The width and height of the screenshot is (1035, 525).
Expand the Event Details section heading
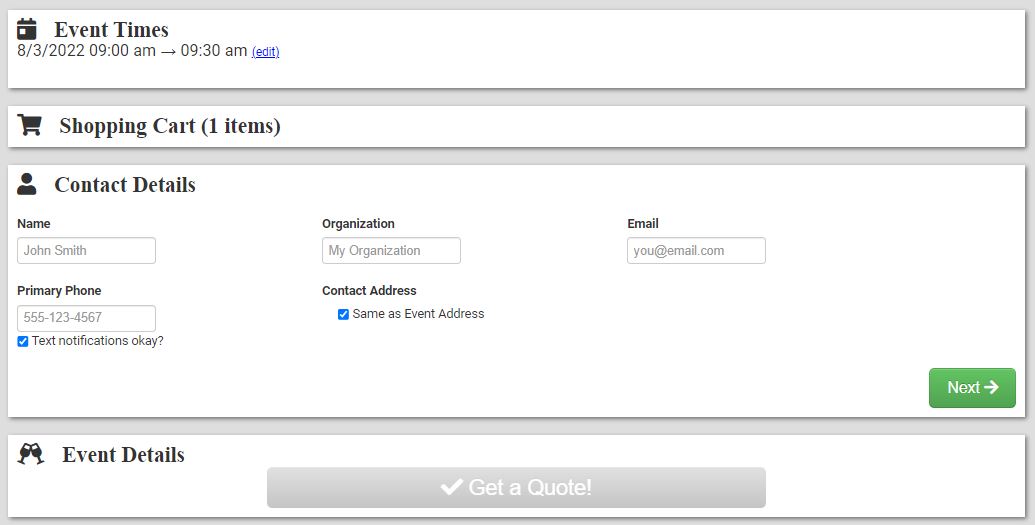123,455
